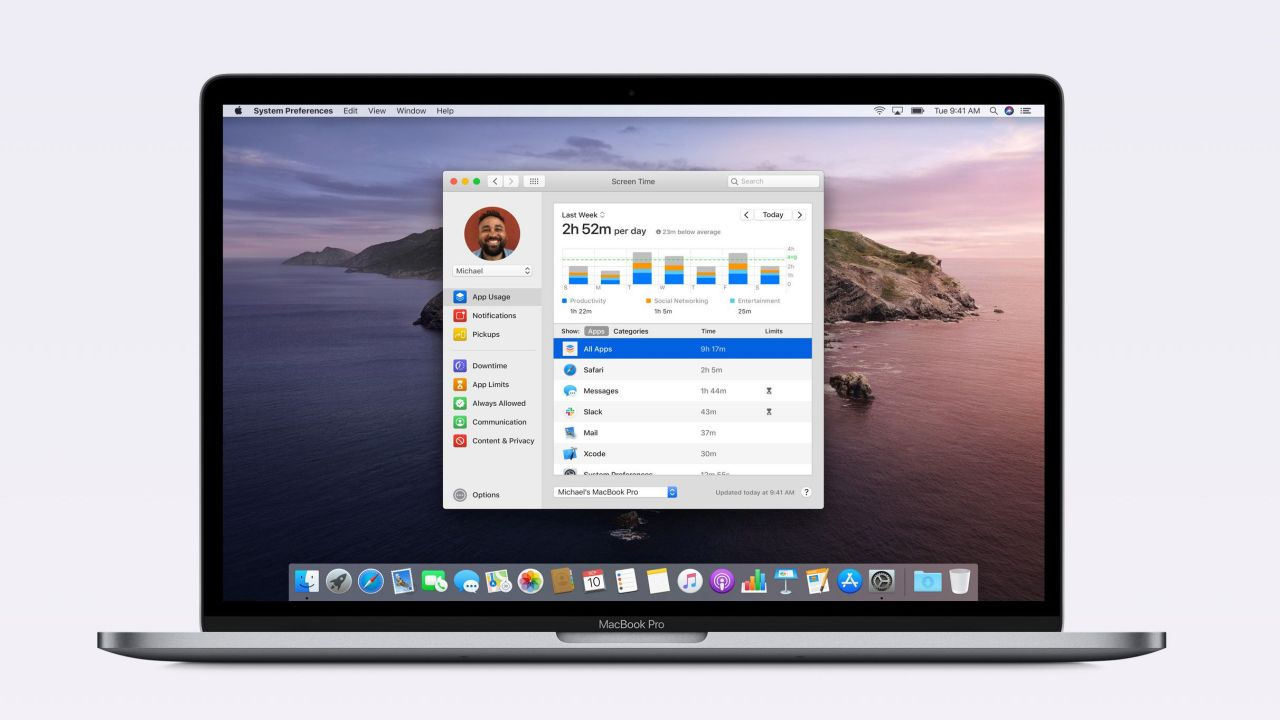Click the Options button in sidebar
1280x720 pixels.
(x=477, y=495)
